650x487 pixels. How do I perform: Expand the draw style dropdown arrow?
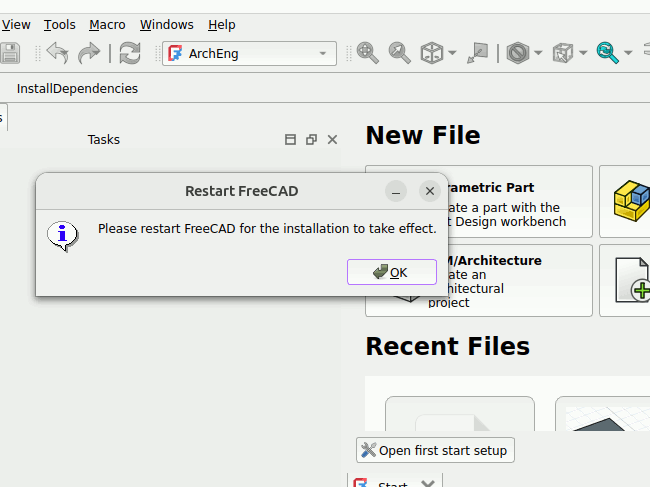[x=538, y=53]
